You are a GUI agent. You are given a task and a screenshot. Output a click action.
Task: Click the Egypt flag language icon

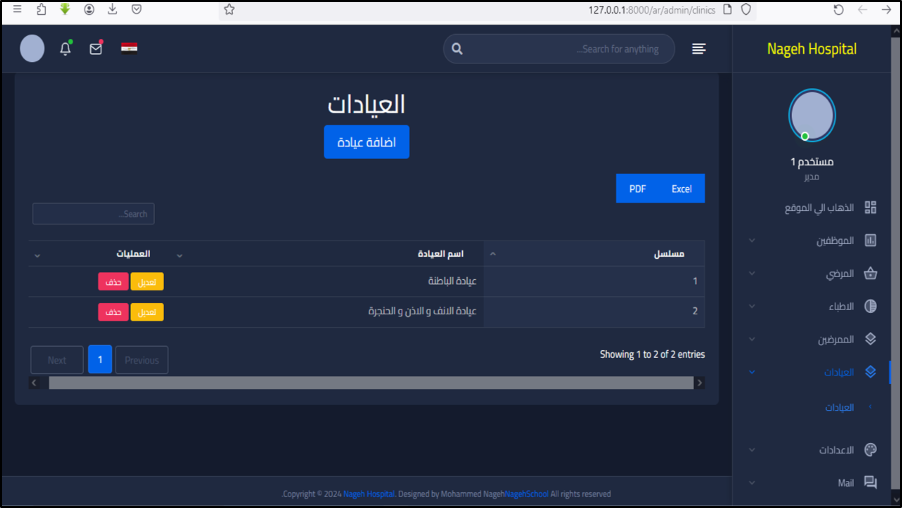tap(129, 48)
